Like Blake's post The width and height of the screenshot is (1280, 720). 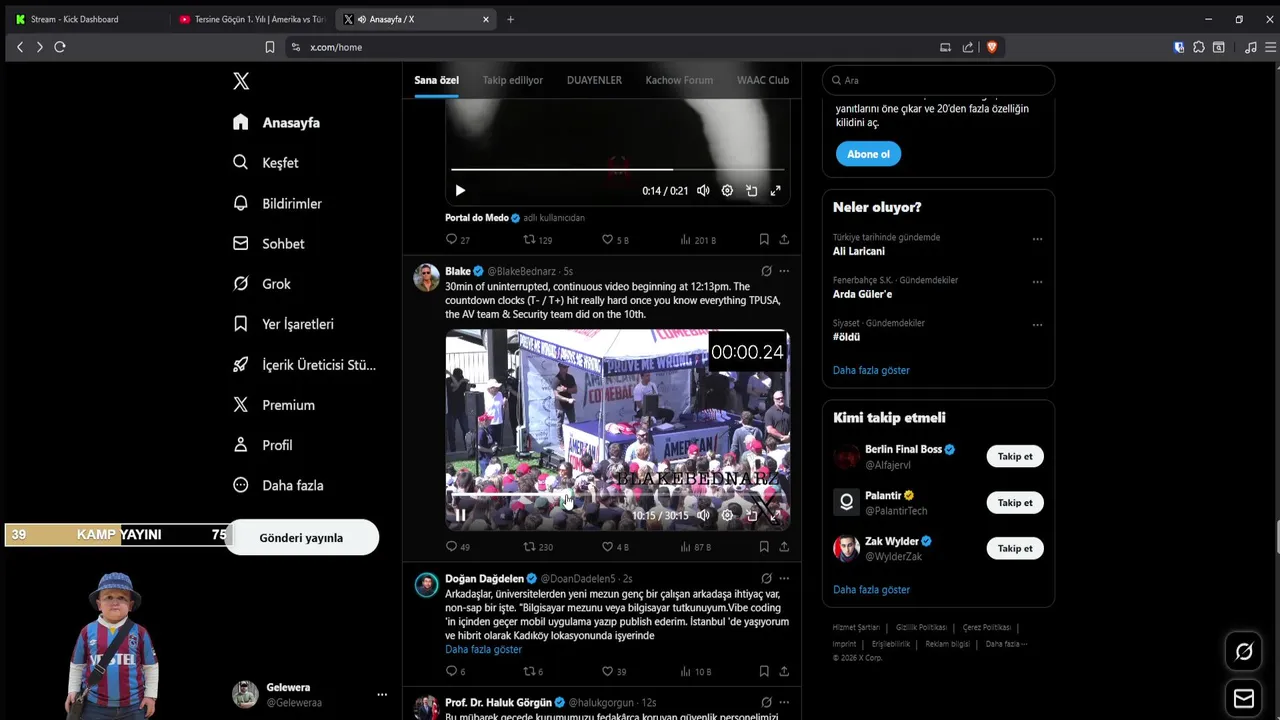tap(615, 547)
